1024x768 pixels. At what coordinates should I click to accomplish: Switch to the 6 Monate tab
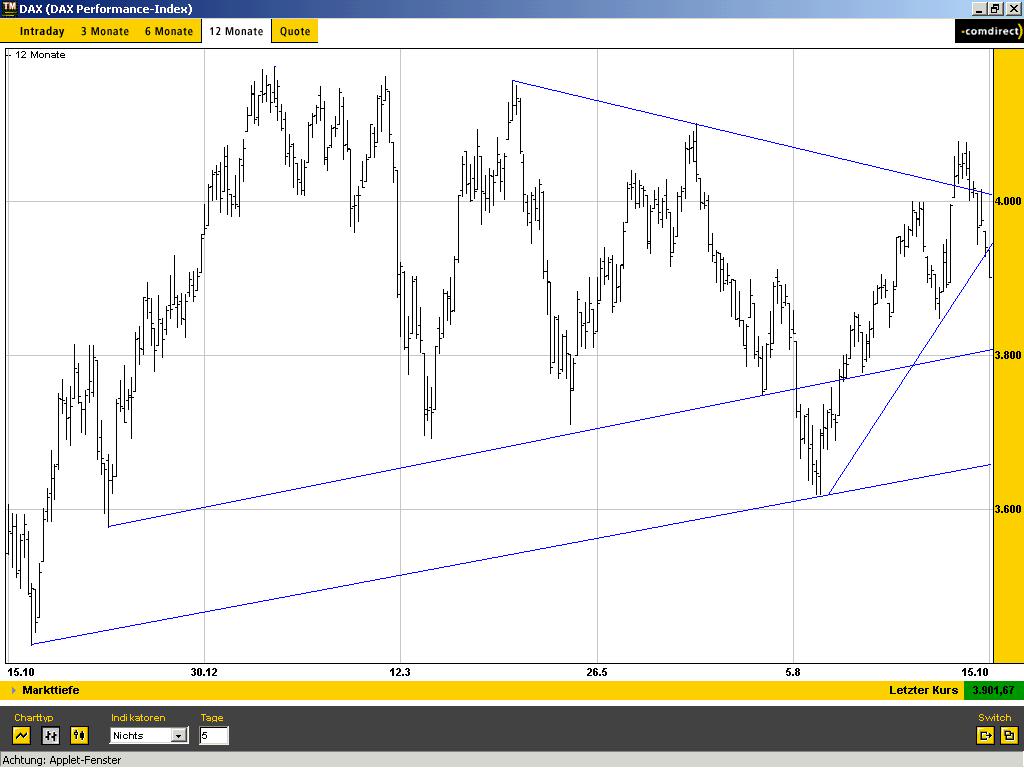tap(168, 31)
